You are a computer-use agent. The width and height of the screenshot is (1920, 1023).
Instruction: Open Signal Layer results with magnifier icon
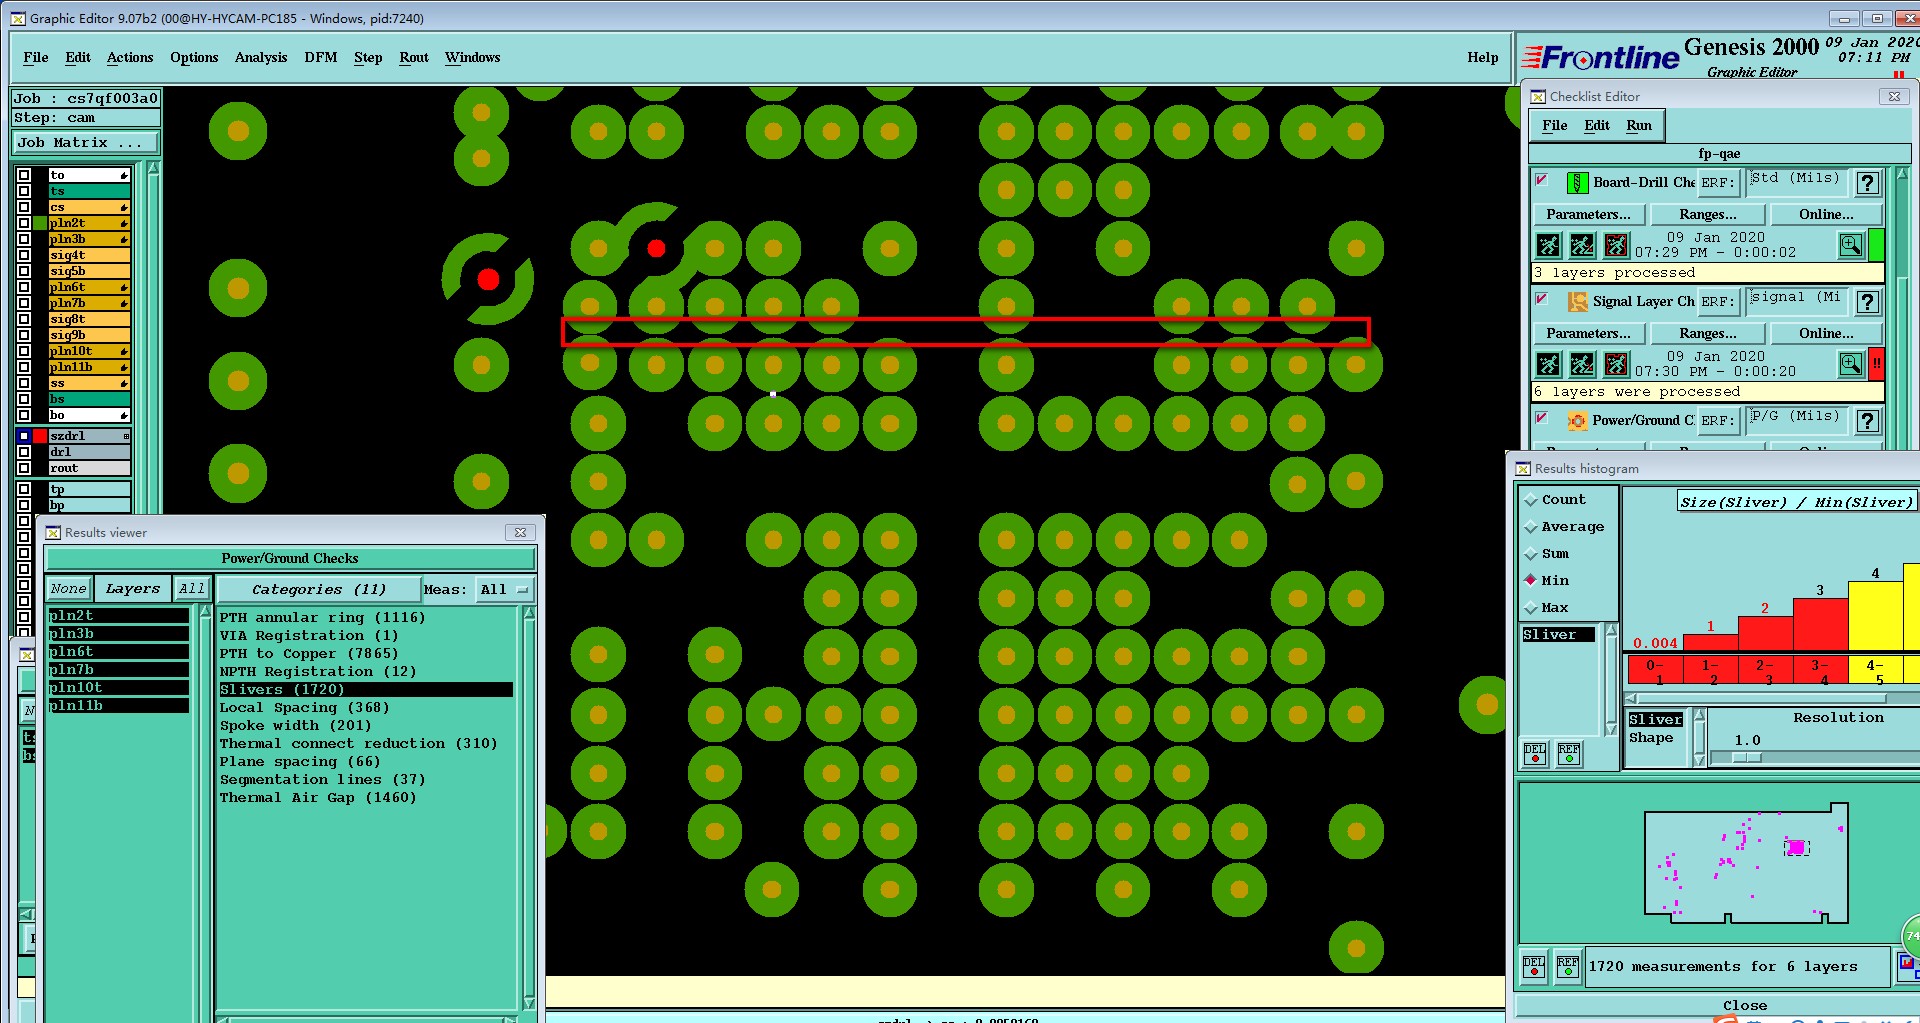1851,364
